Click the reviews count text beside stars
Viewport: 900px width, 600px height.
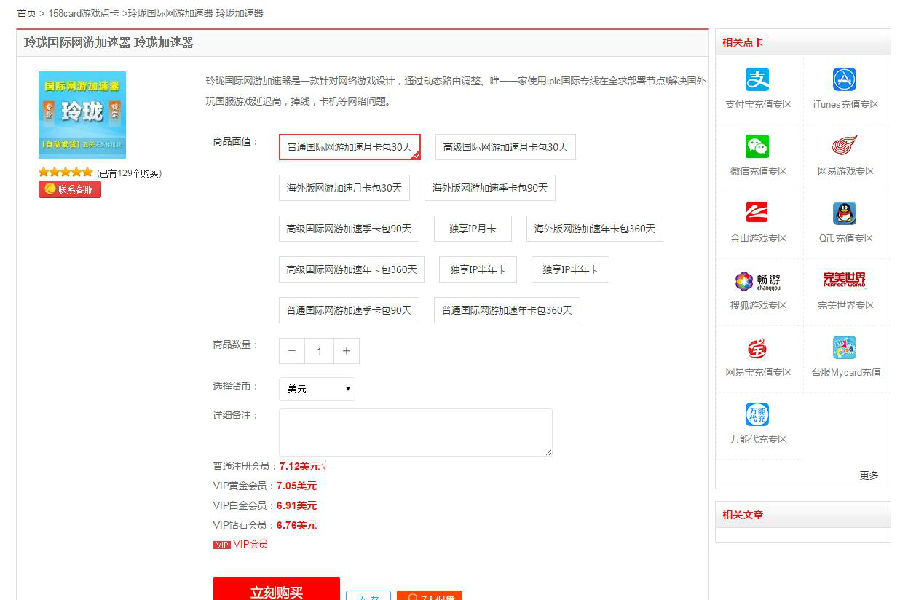pos(130,173)
